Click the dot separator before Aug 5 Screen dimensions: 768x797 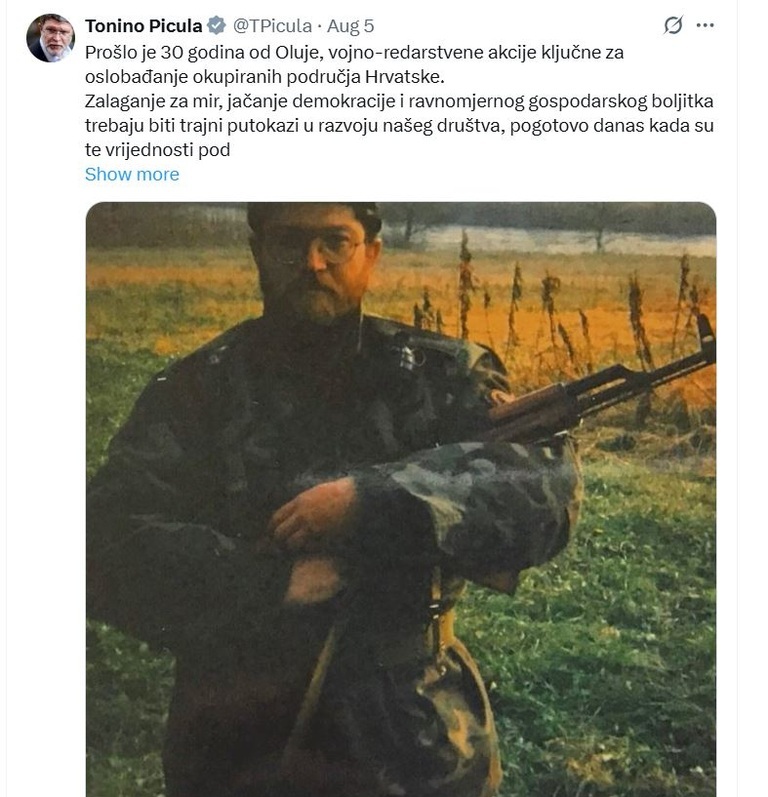(319, 26)
